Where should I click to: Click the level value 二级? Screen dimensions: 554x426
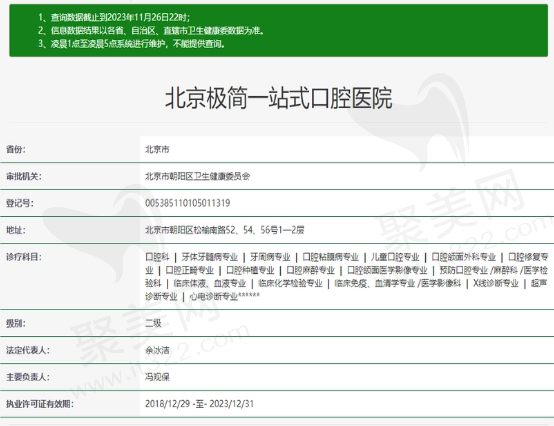[x=153, y=323]
